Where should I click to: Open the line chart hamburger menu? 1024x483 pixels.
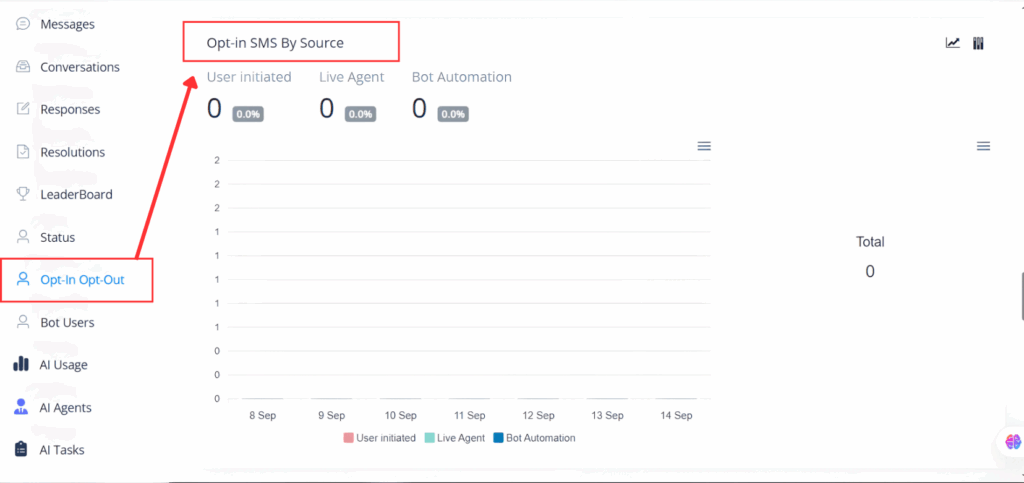[x=704, y=146]
